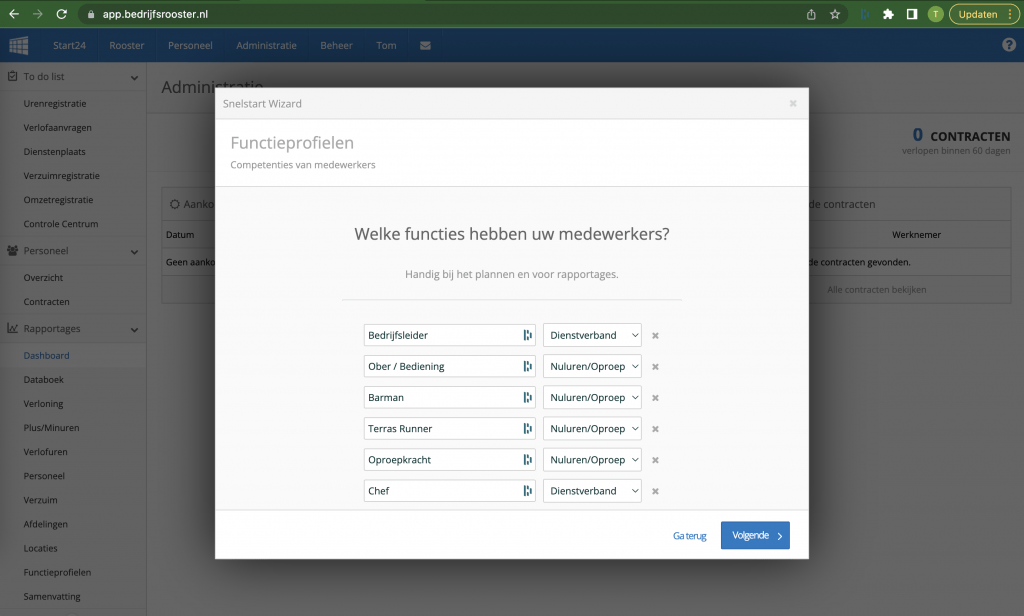Delete the Barman row with x icon
The image size is (1024, 616).
pos(655,398)
